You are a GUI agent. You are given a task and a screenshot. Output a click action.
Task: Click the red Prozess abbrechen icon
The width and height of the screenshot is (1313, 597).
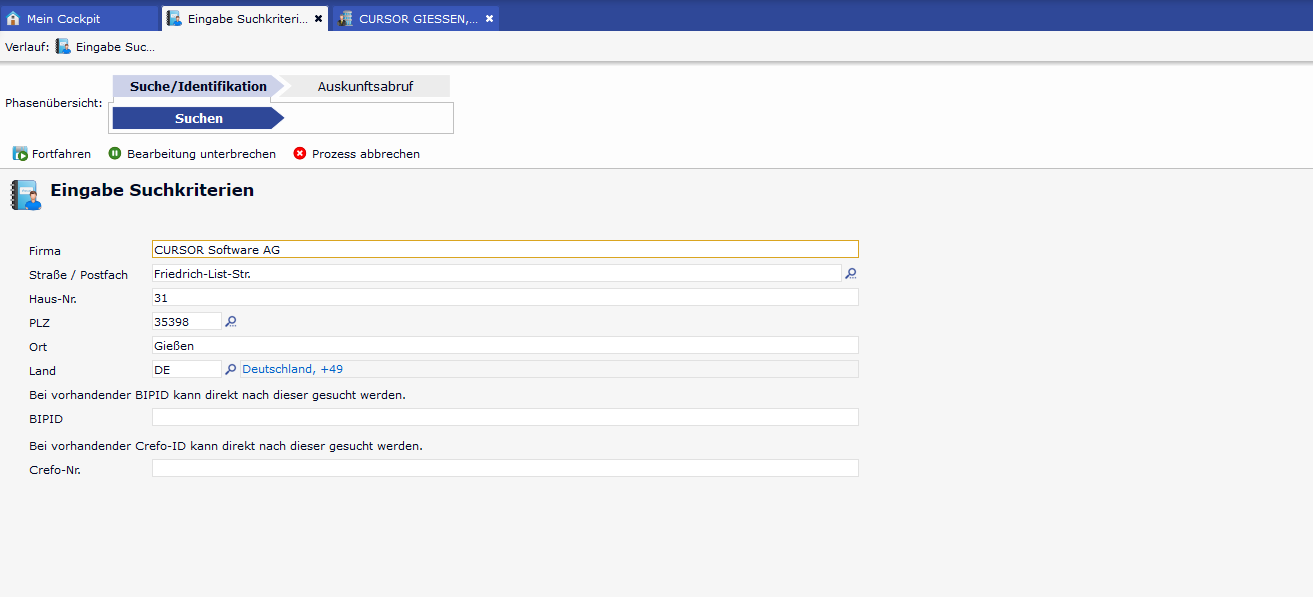point(299,154)
